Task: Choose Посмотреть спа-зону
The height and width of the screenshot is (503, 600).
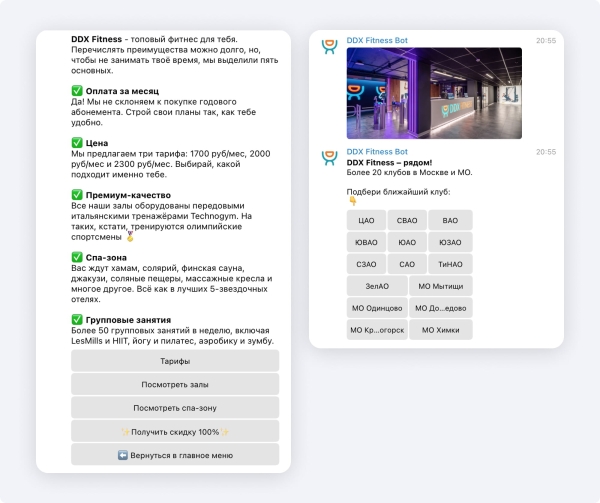Action: pos(175,408)
